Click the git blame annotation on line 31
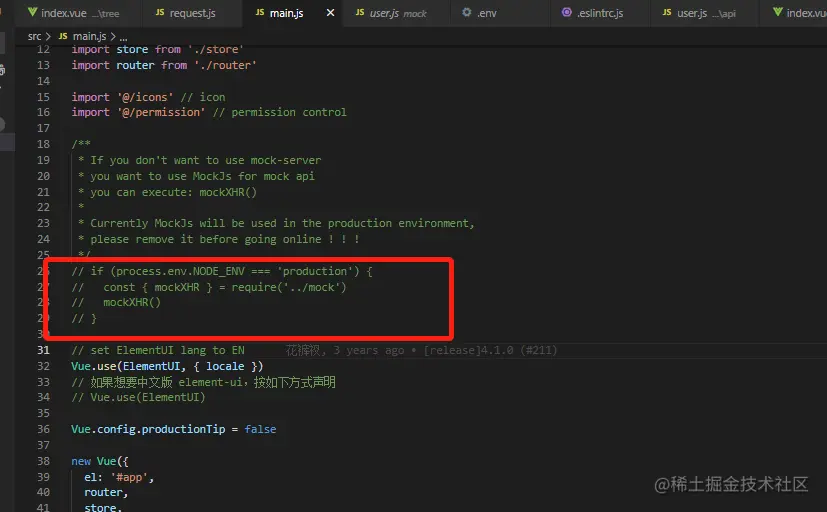Screen dimensions: 827x512 point(421,350)
